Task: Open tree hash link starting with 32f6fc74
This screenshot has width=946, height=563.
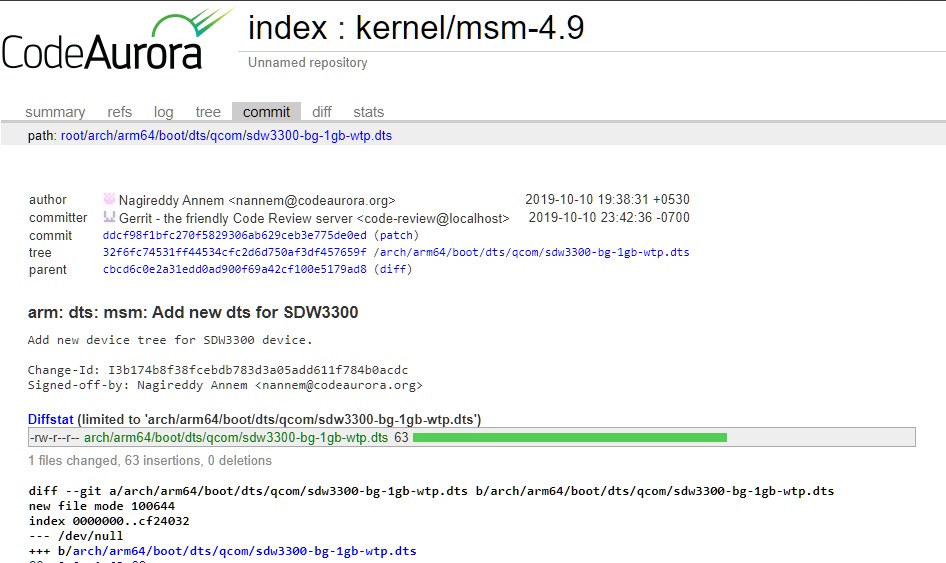Action: 234,252
